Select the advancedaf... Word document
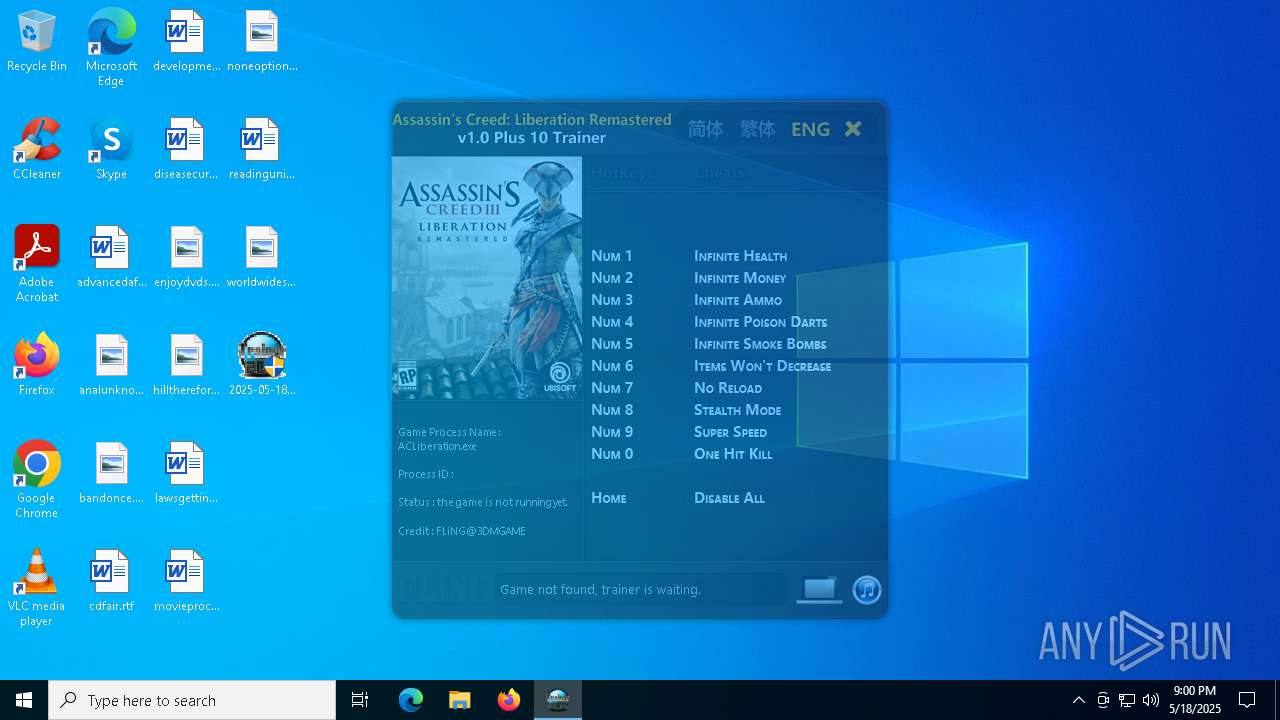 click(x=111, y=258)
